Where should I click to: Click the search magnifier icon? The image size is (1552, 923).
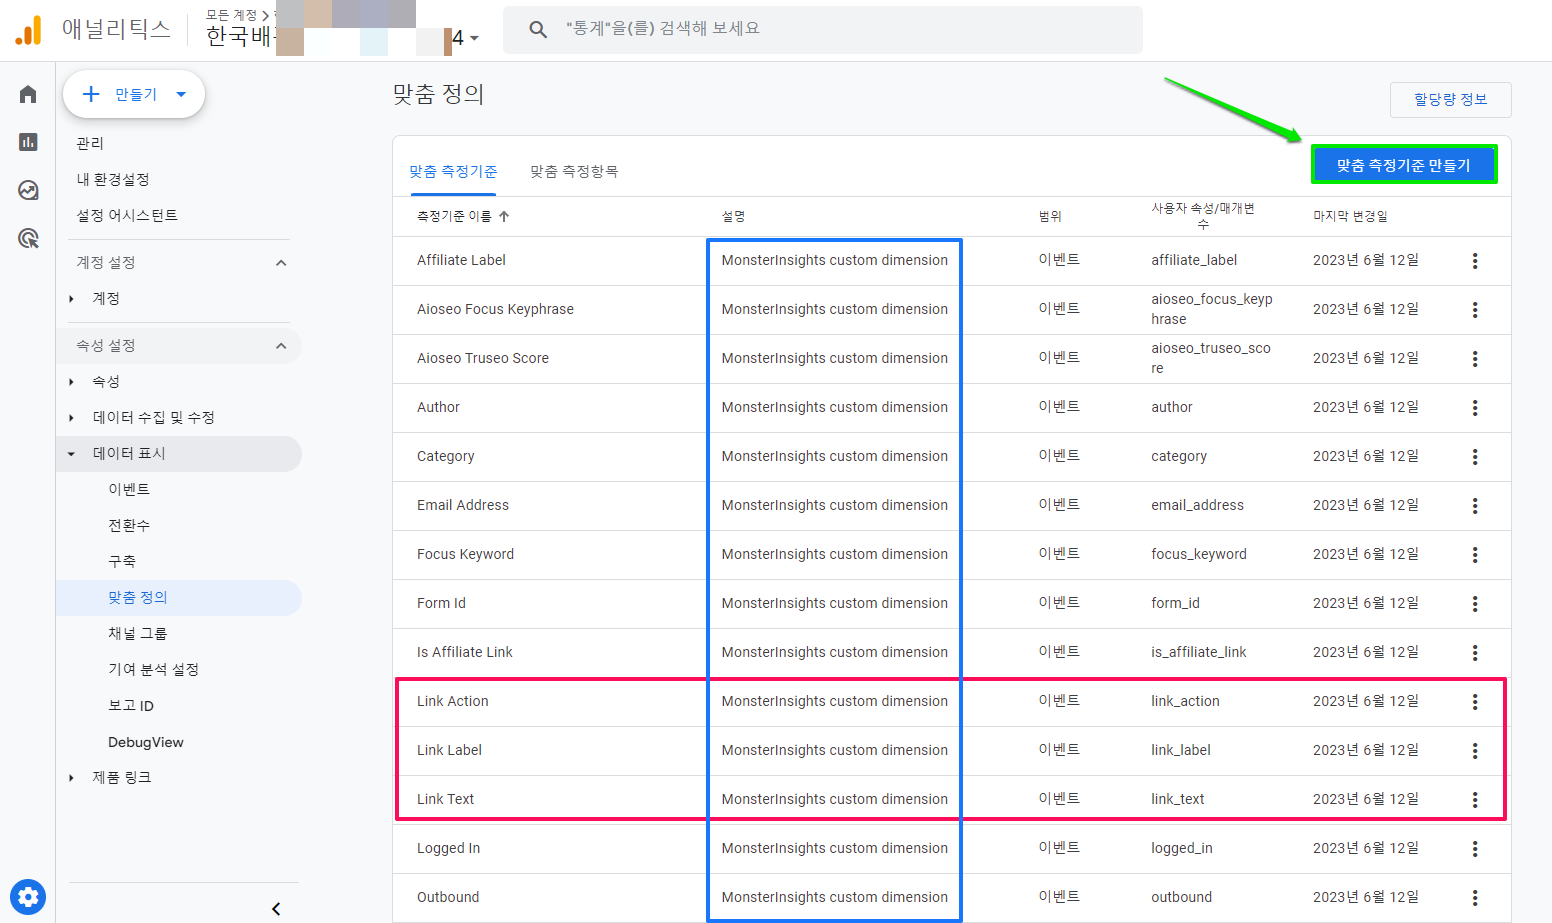pyautogui.click(x=538, y=30)
